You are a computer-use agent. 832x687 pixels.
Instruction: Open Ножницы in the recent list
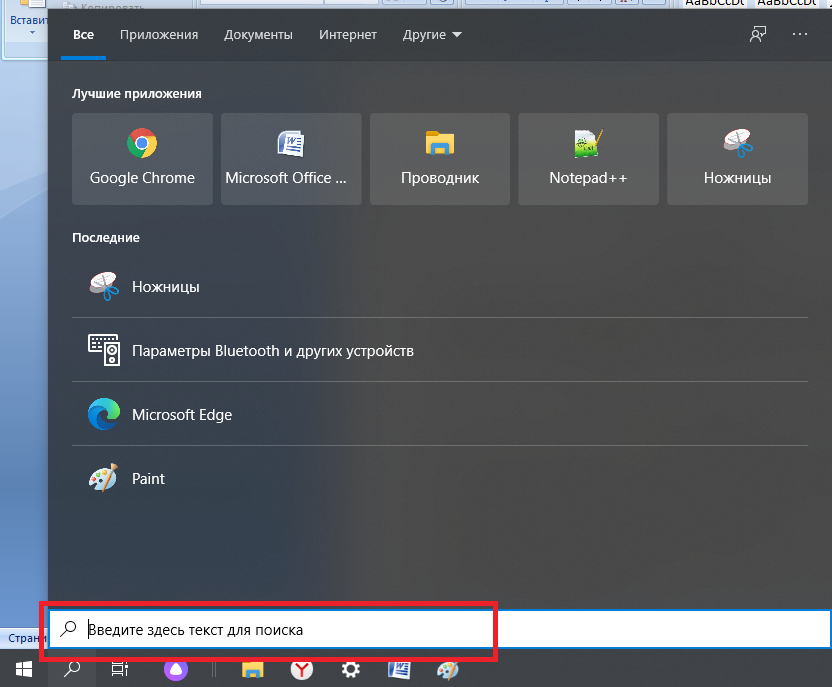click(440, 286)
